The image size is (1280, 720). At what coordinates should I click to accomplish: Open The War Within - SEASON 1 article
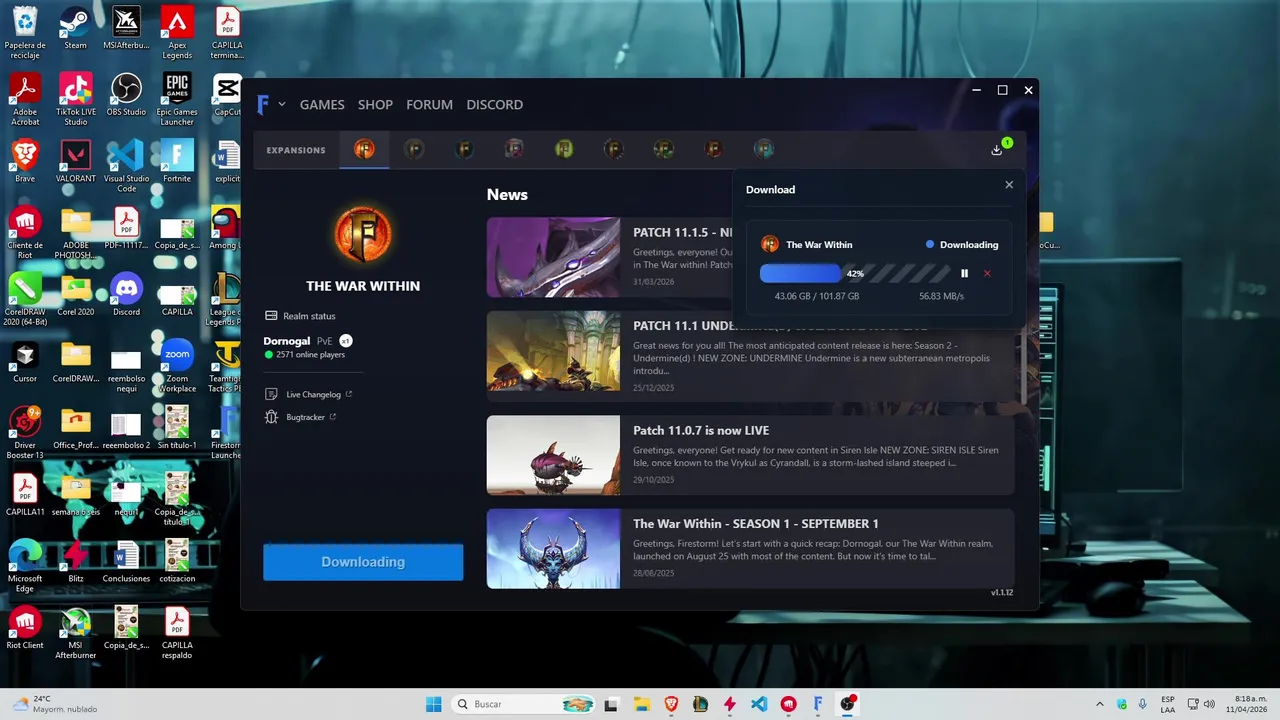coord(750,548)
